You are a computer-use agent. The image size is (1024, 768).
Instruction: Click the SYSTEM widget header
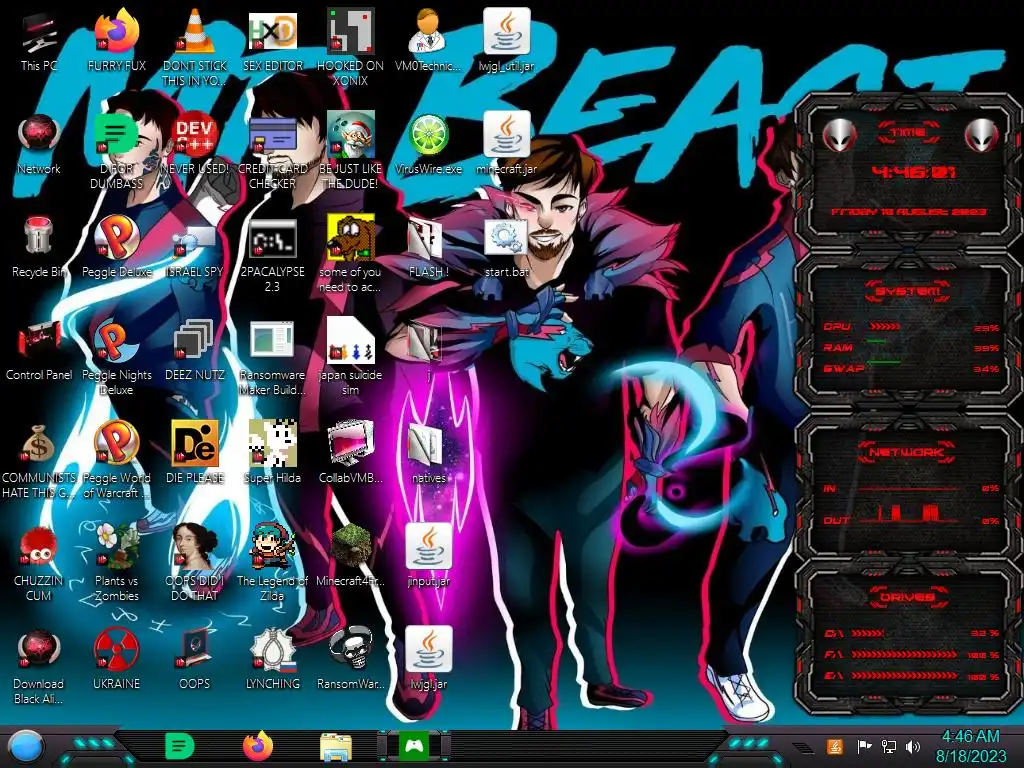(908, 291)
